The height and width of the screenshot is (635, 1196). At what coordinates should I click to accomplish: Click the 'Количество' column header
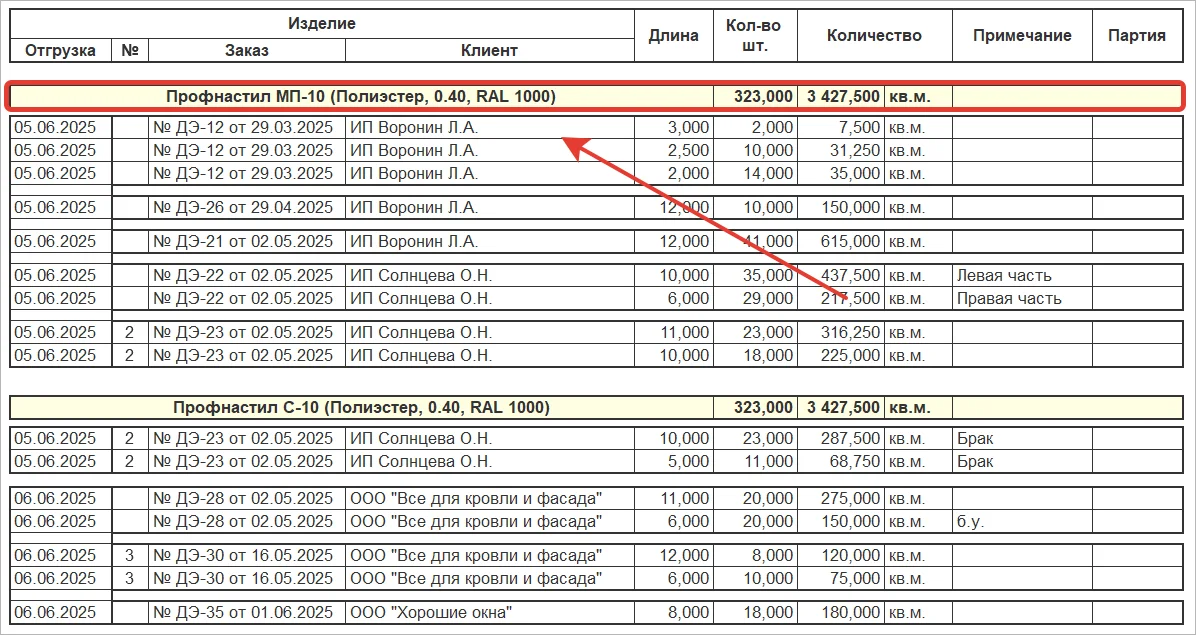click(874, 36)
